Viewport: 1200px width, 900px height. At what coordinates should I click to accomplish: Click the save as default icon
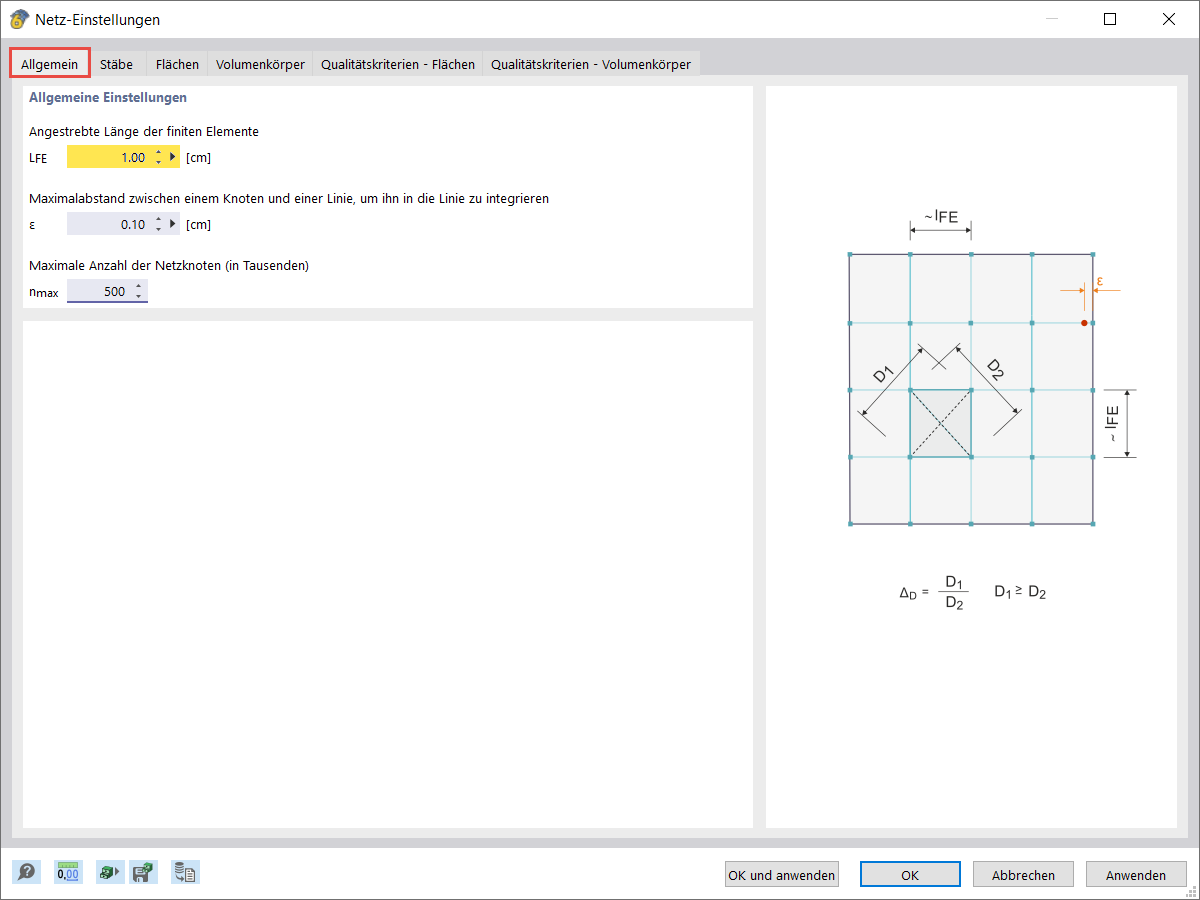[x=144, y=872]
